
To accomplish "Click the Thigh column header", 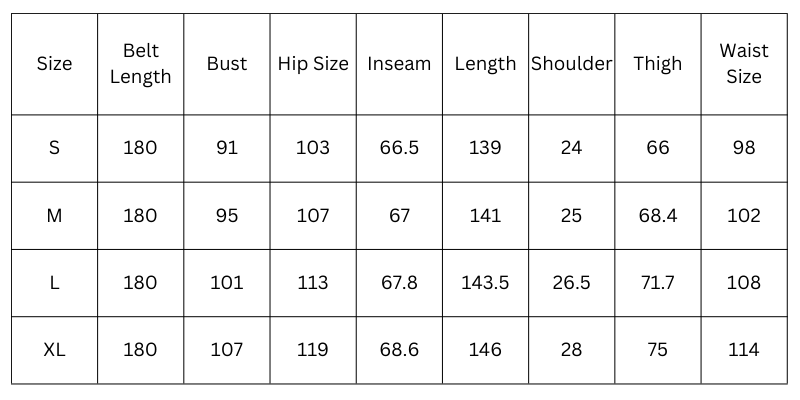I will pyautogui.click(x=657, y=64).
